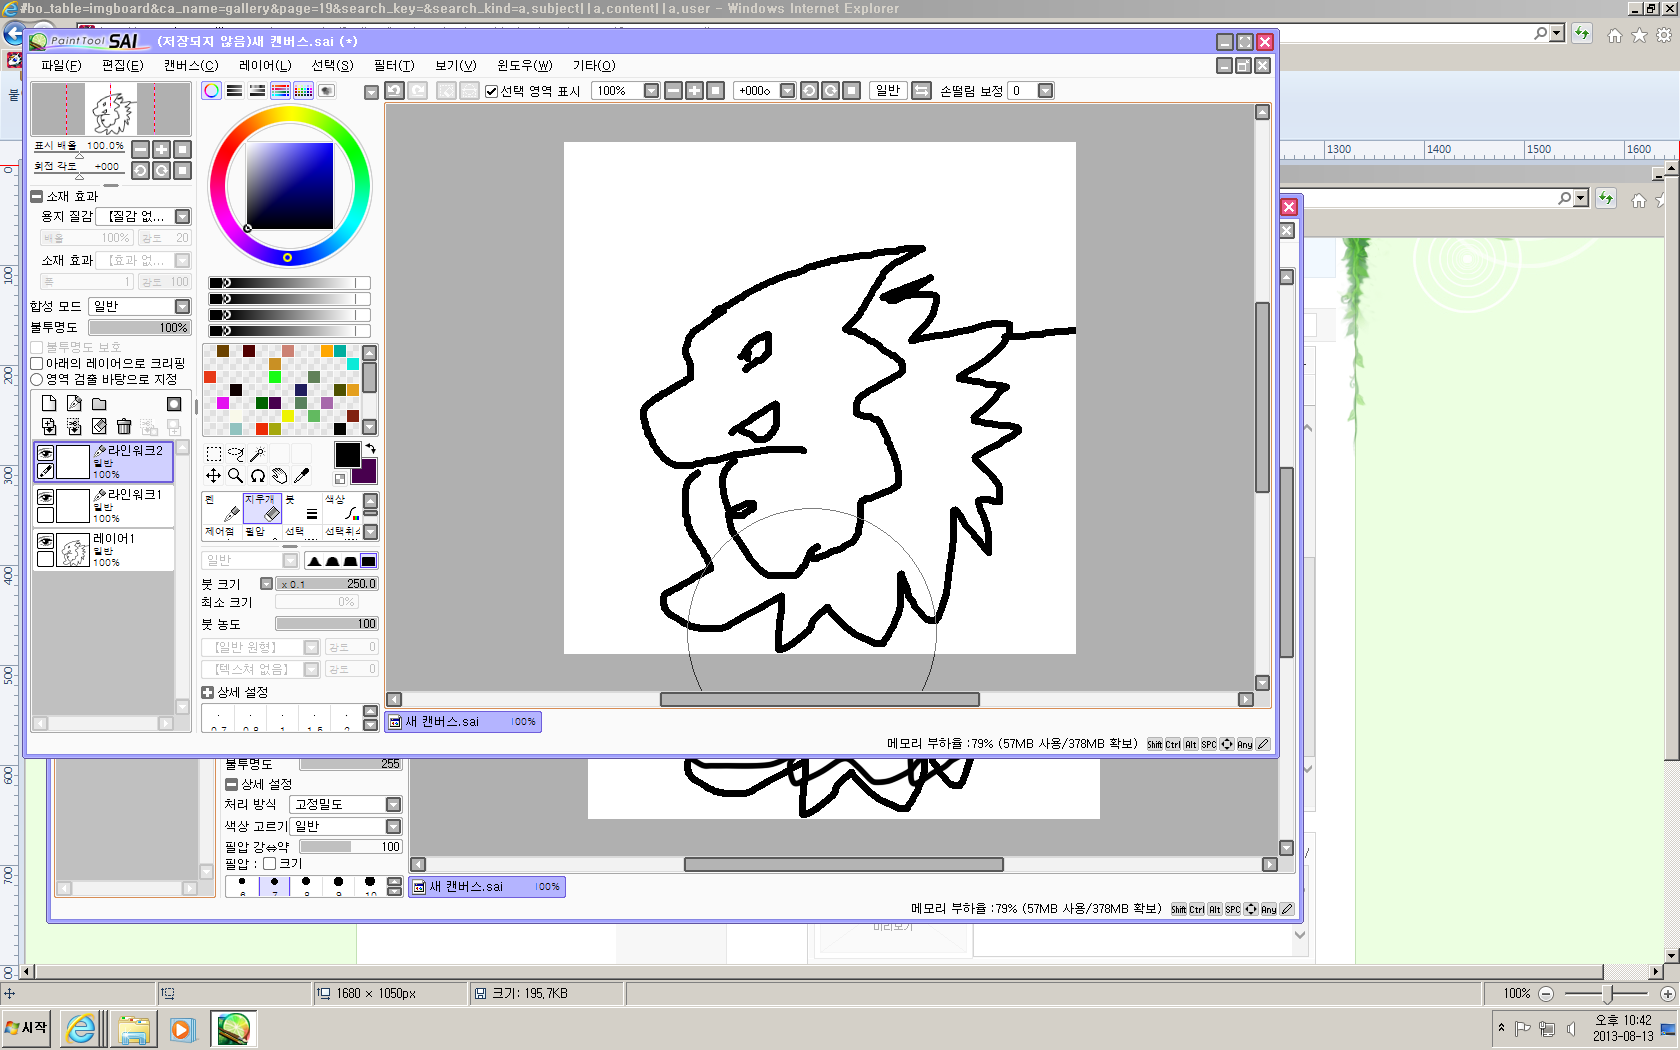1680x1050 pixels.
Task: Pick the Eyedropper color picker tool
Action: 302,476
